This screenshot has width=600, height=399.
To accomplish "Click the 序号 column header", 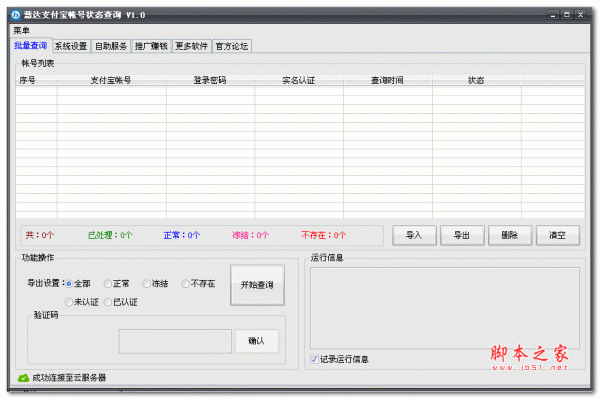I will [x=36, y=80].
